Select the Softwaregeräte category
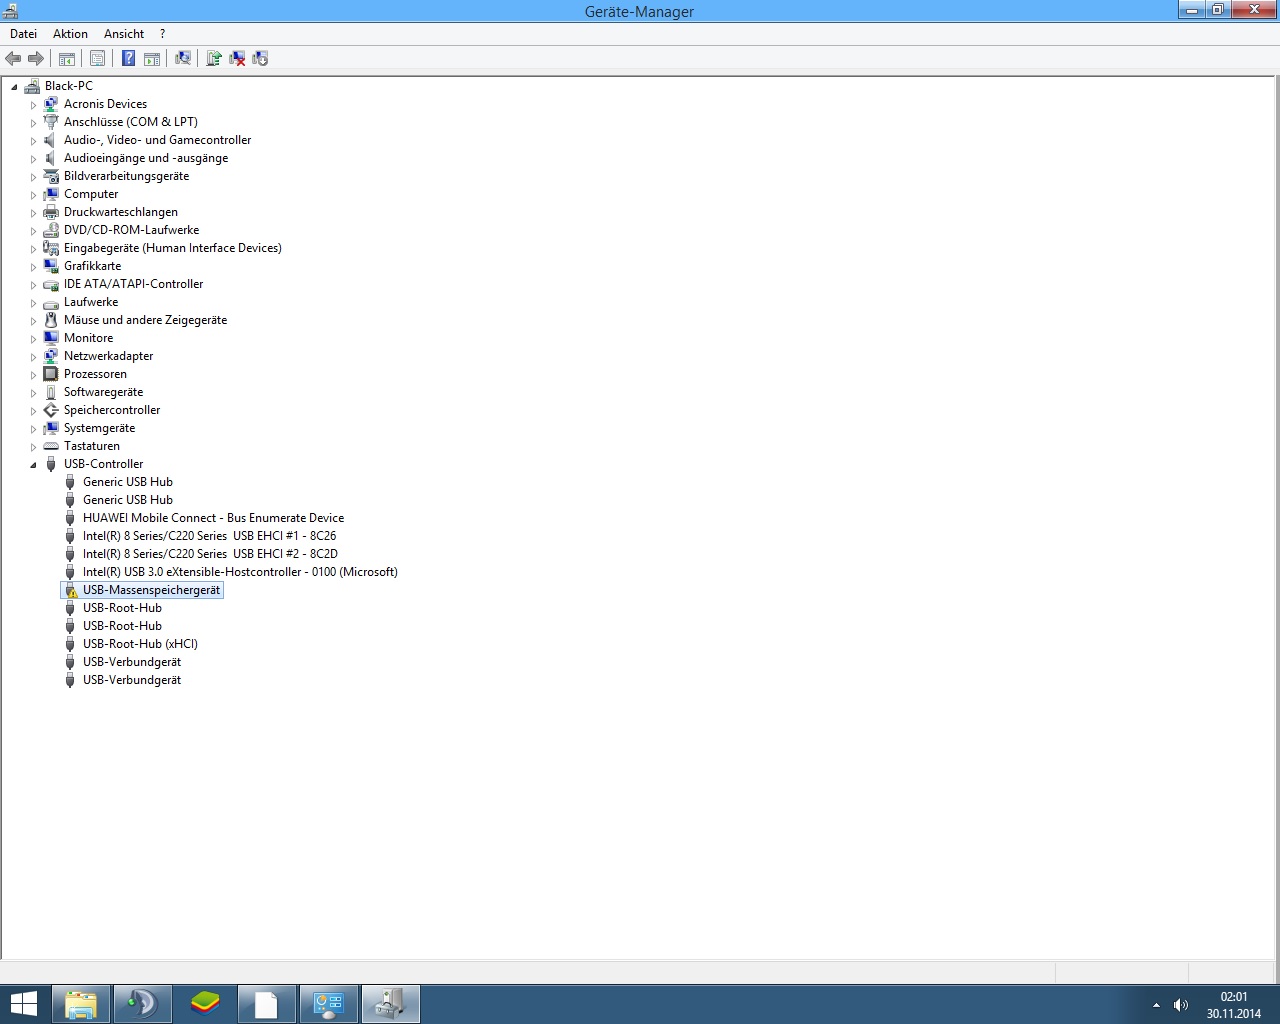1280x1024 pixels. [103, 392]
